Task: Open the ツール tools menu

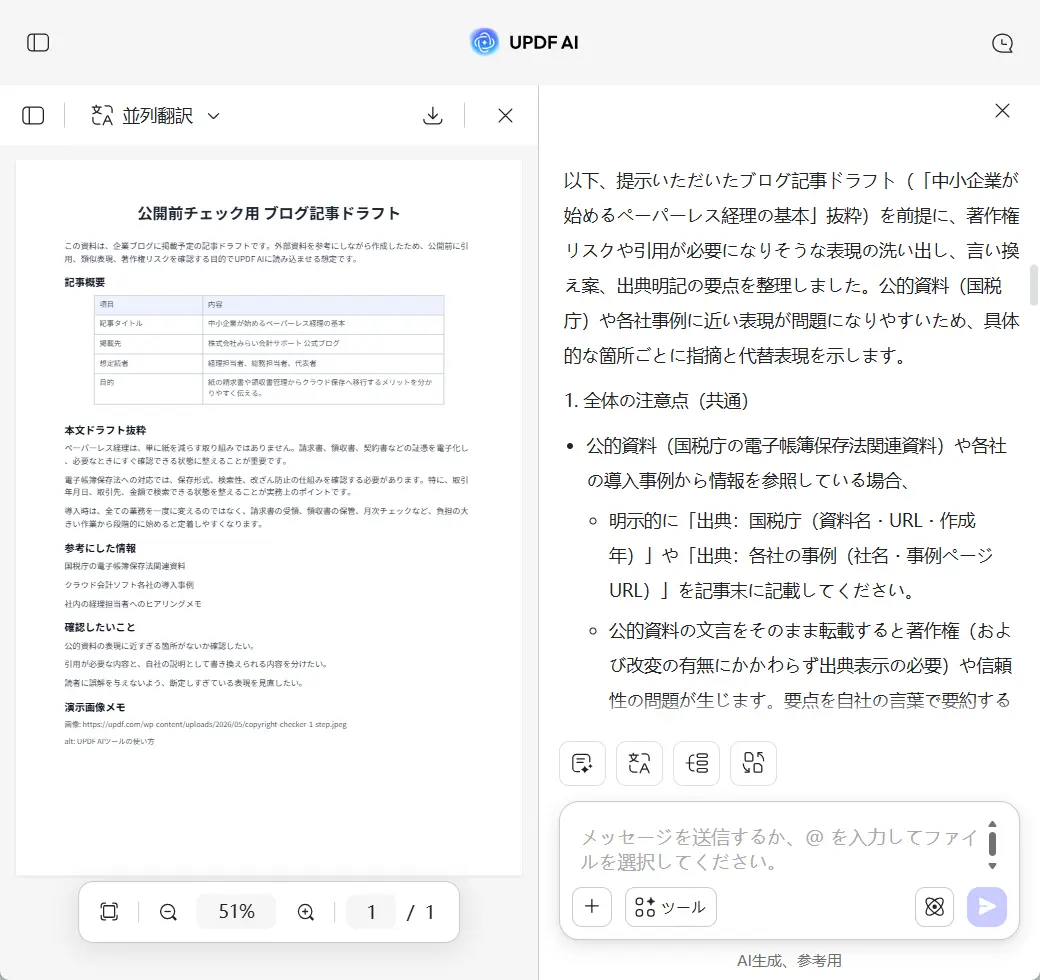Action: pos(671,906)
